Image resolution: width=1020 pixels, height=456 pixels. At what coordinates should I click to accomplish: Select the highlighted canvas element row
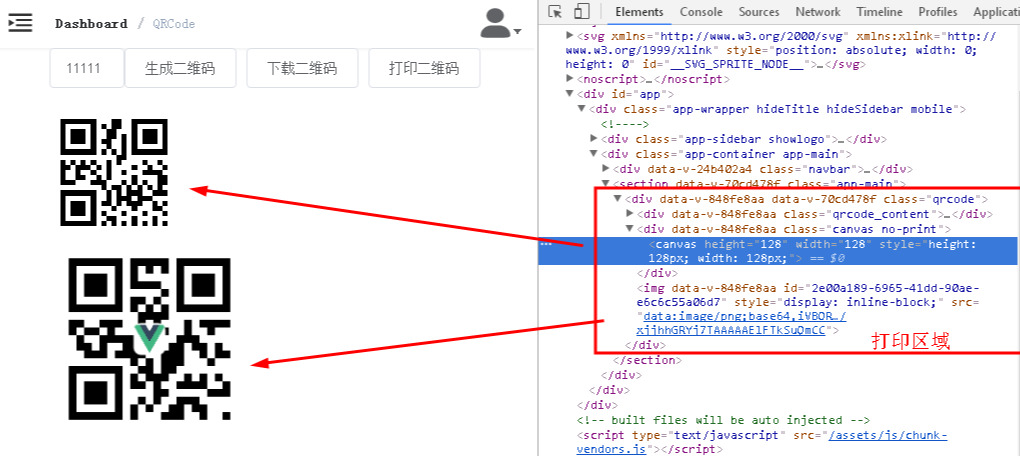click(779, 251)
